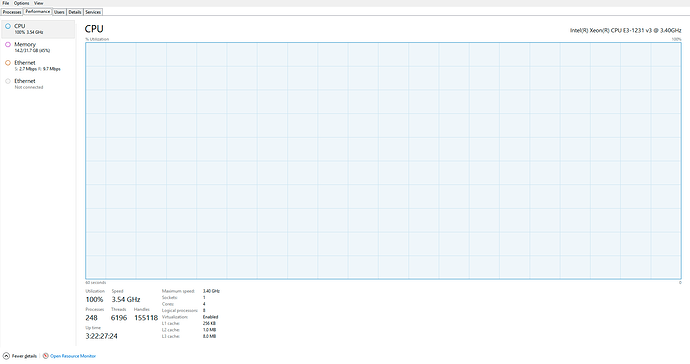Click the blue CPU circle icon
This screenshot has width=690, height=364.
coord(8,26)
